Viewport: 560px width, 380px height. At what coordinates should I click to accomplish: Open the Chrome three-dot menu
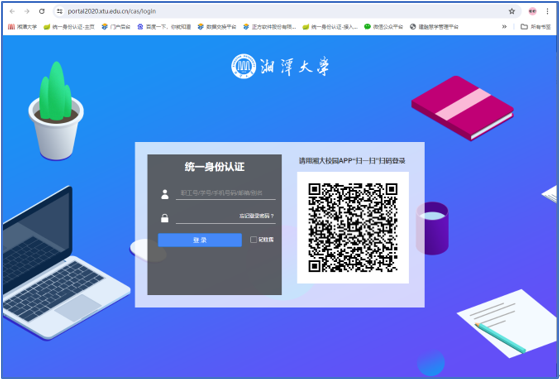tap(548, 11)
